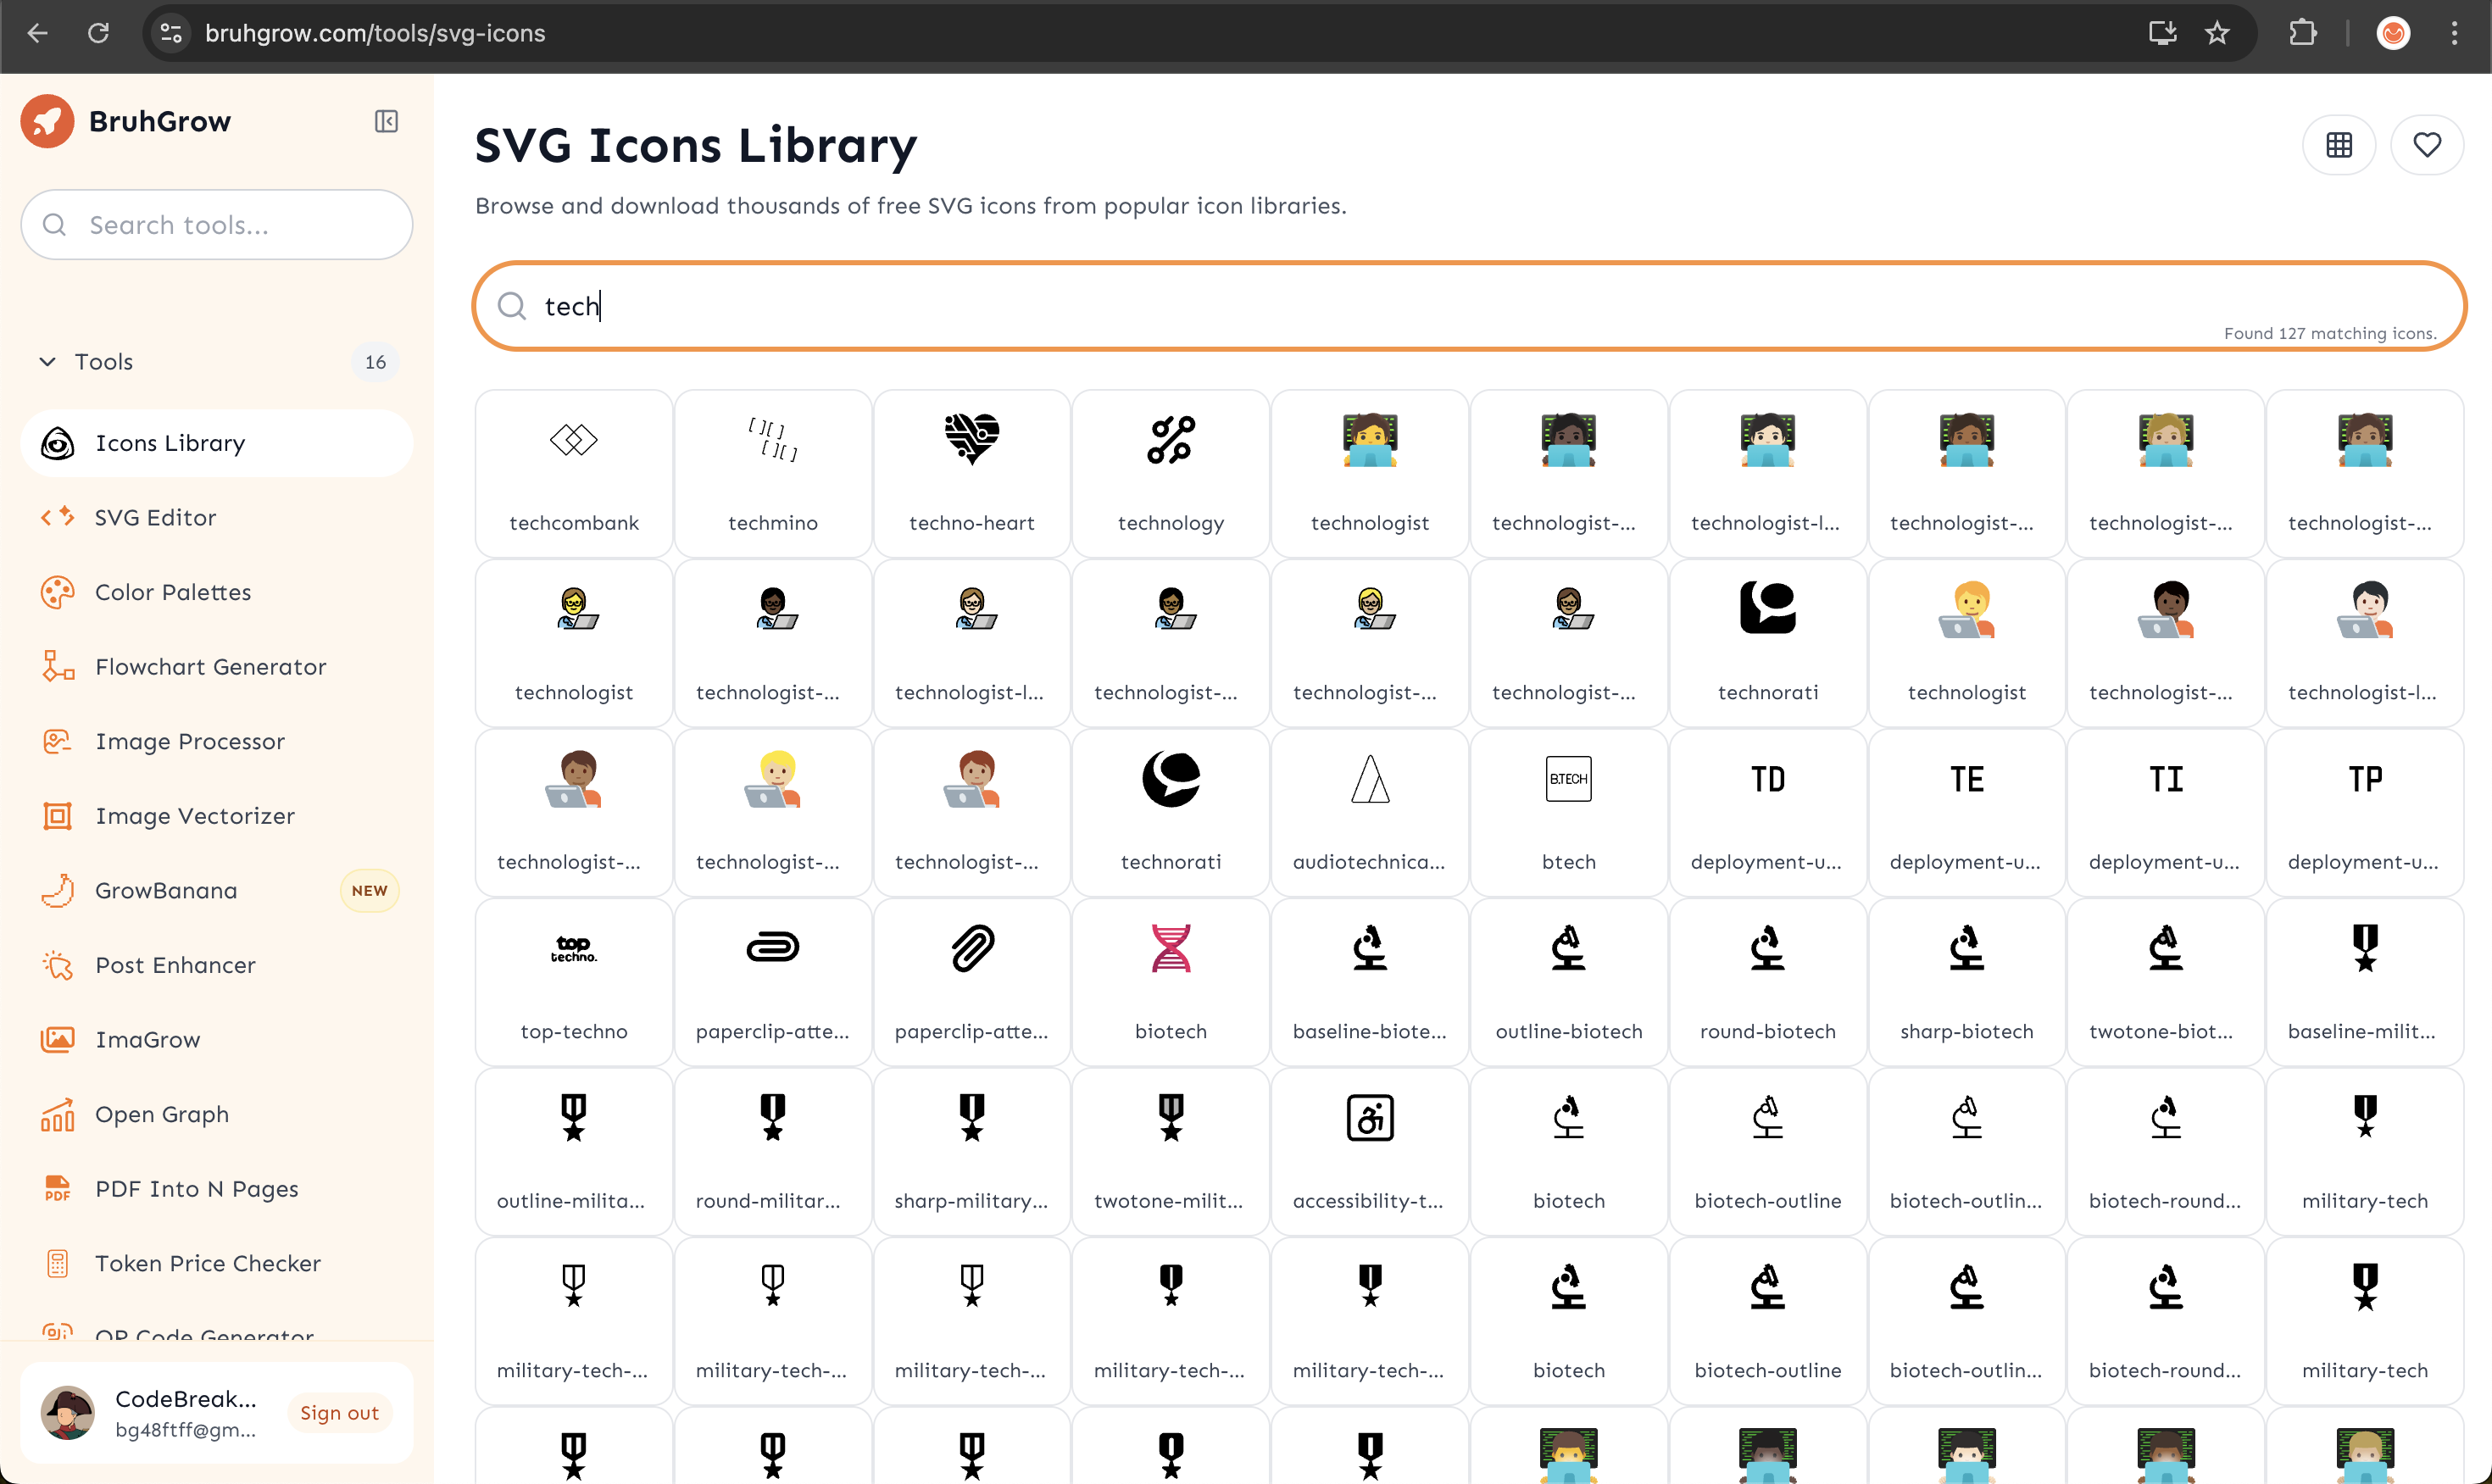Viewport: 2492px width, 1484px height.
Task: Click the CodeBreak user avatar
Action: point(68,1413)
